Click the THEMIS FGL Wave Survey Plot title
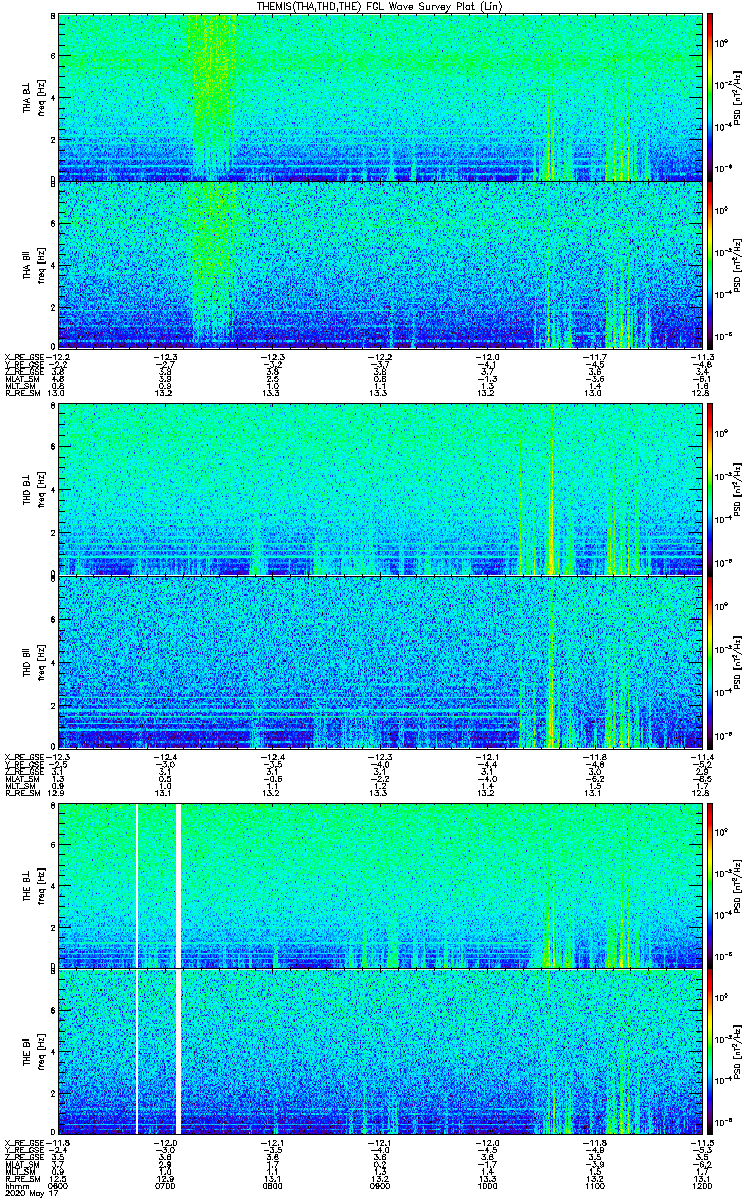 click(x=380, y=6)
